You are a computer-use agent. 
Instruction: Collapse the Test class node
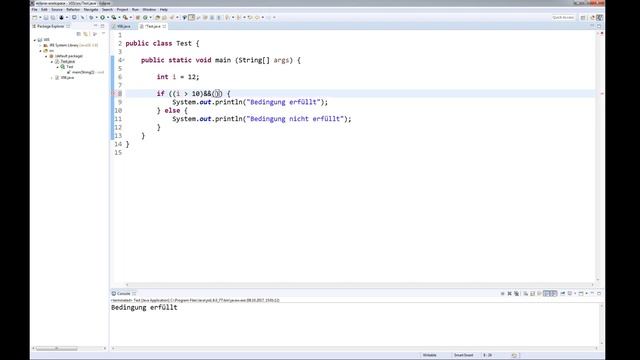58,67
